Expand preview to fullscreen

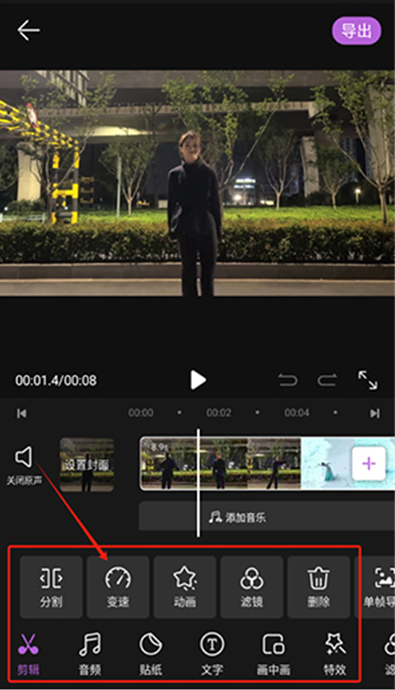click(x=368, y=380)
